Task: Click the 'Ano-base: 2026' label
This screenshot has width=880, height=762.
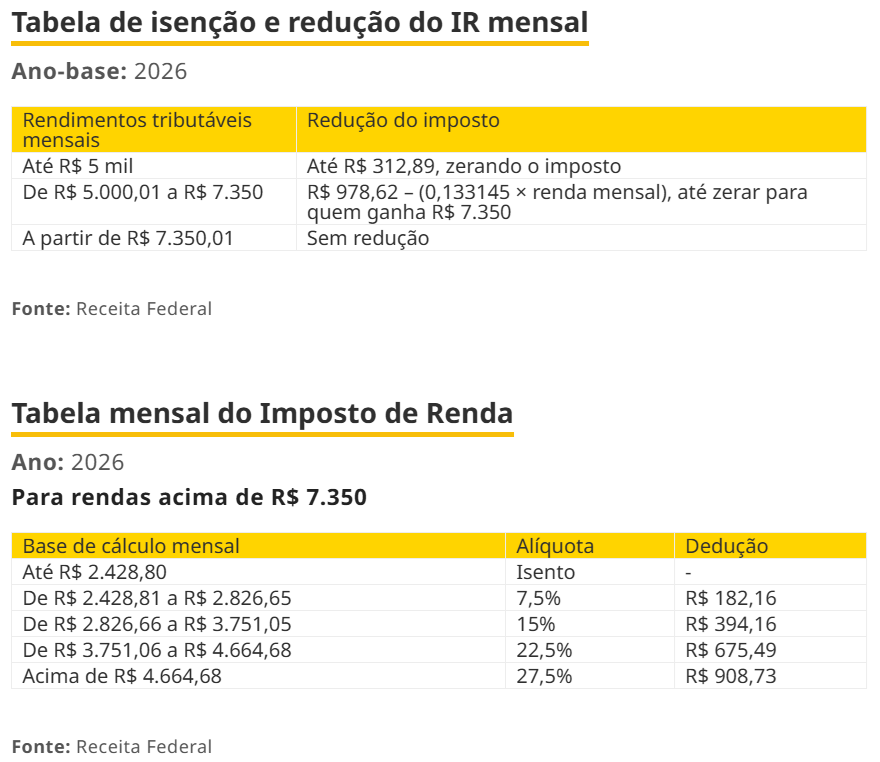Action: [99, 71]
